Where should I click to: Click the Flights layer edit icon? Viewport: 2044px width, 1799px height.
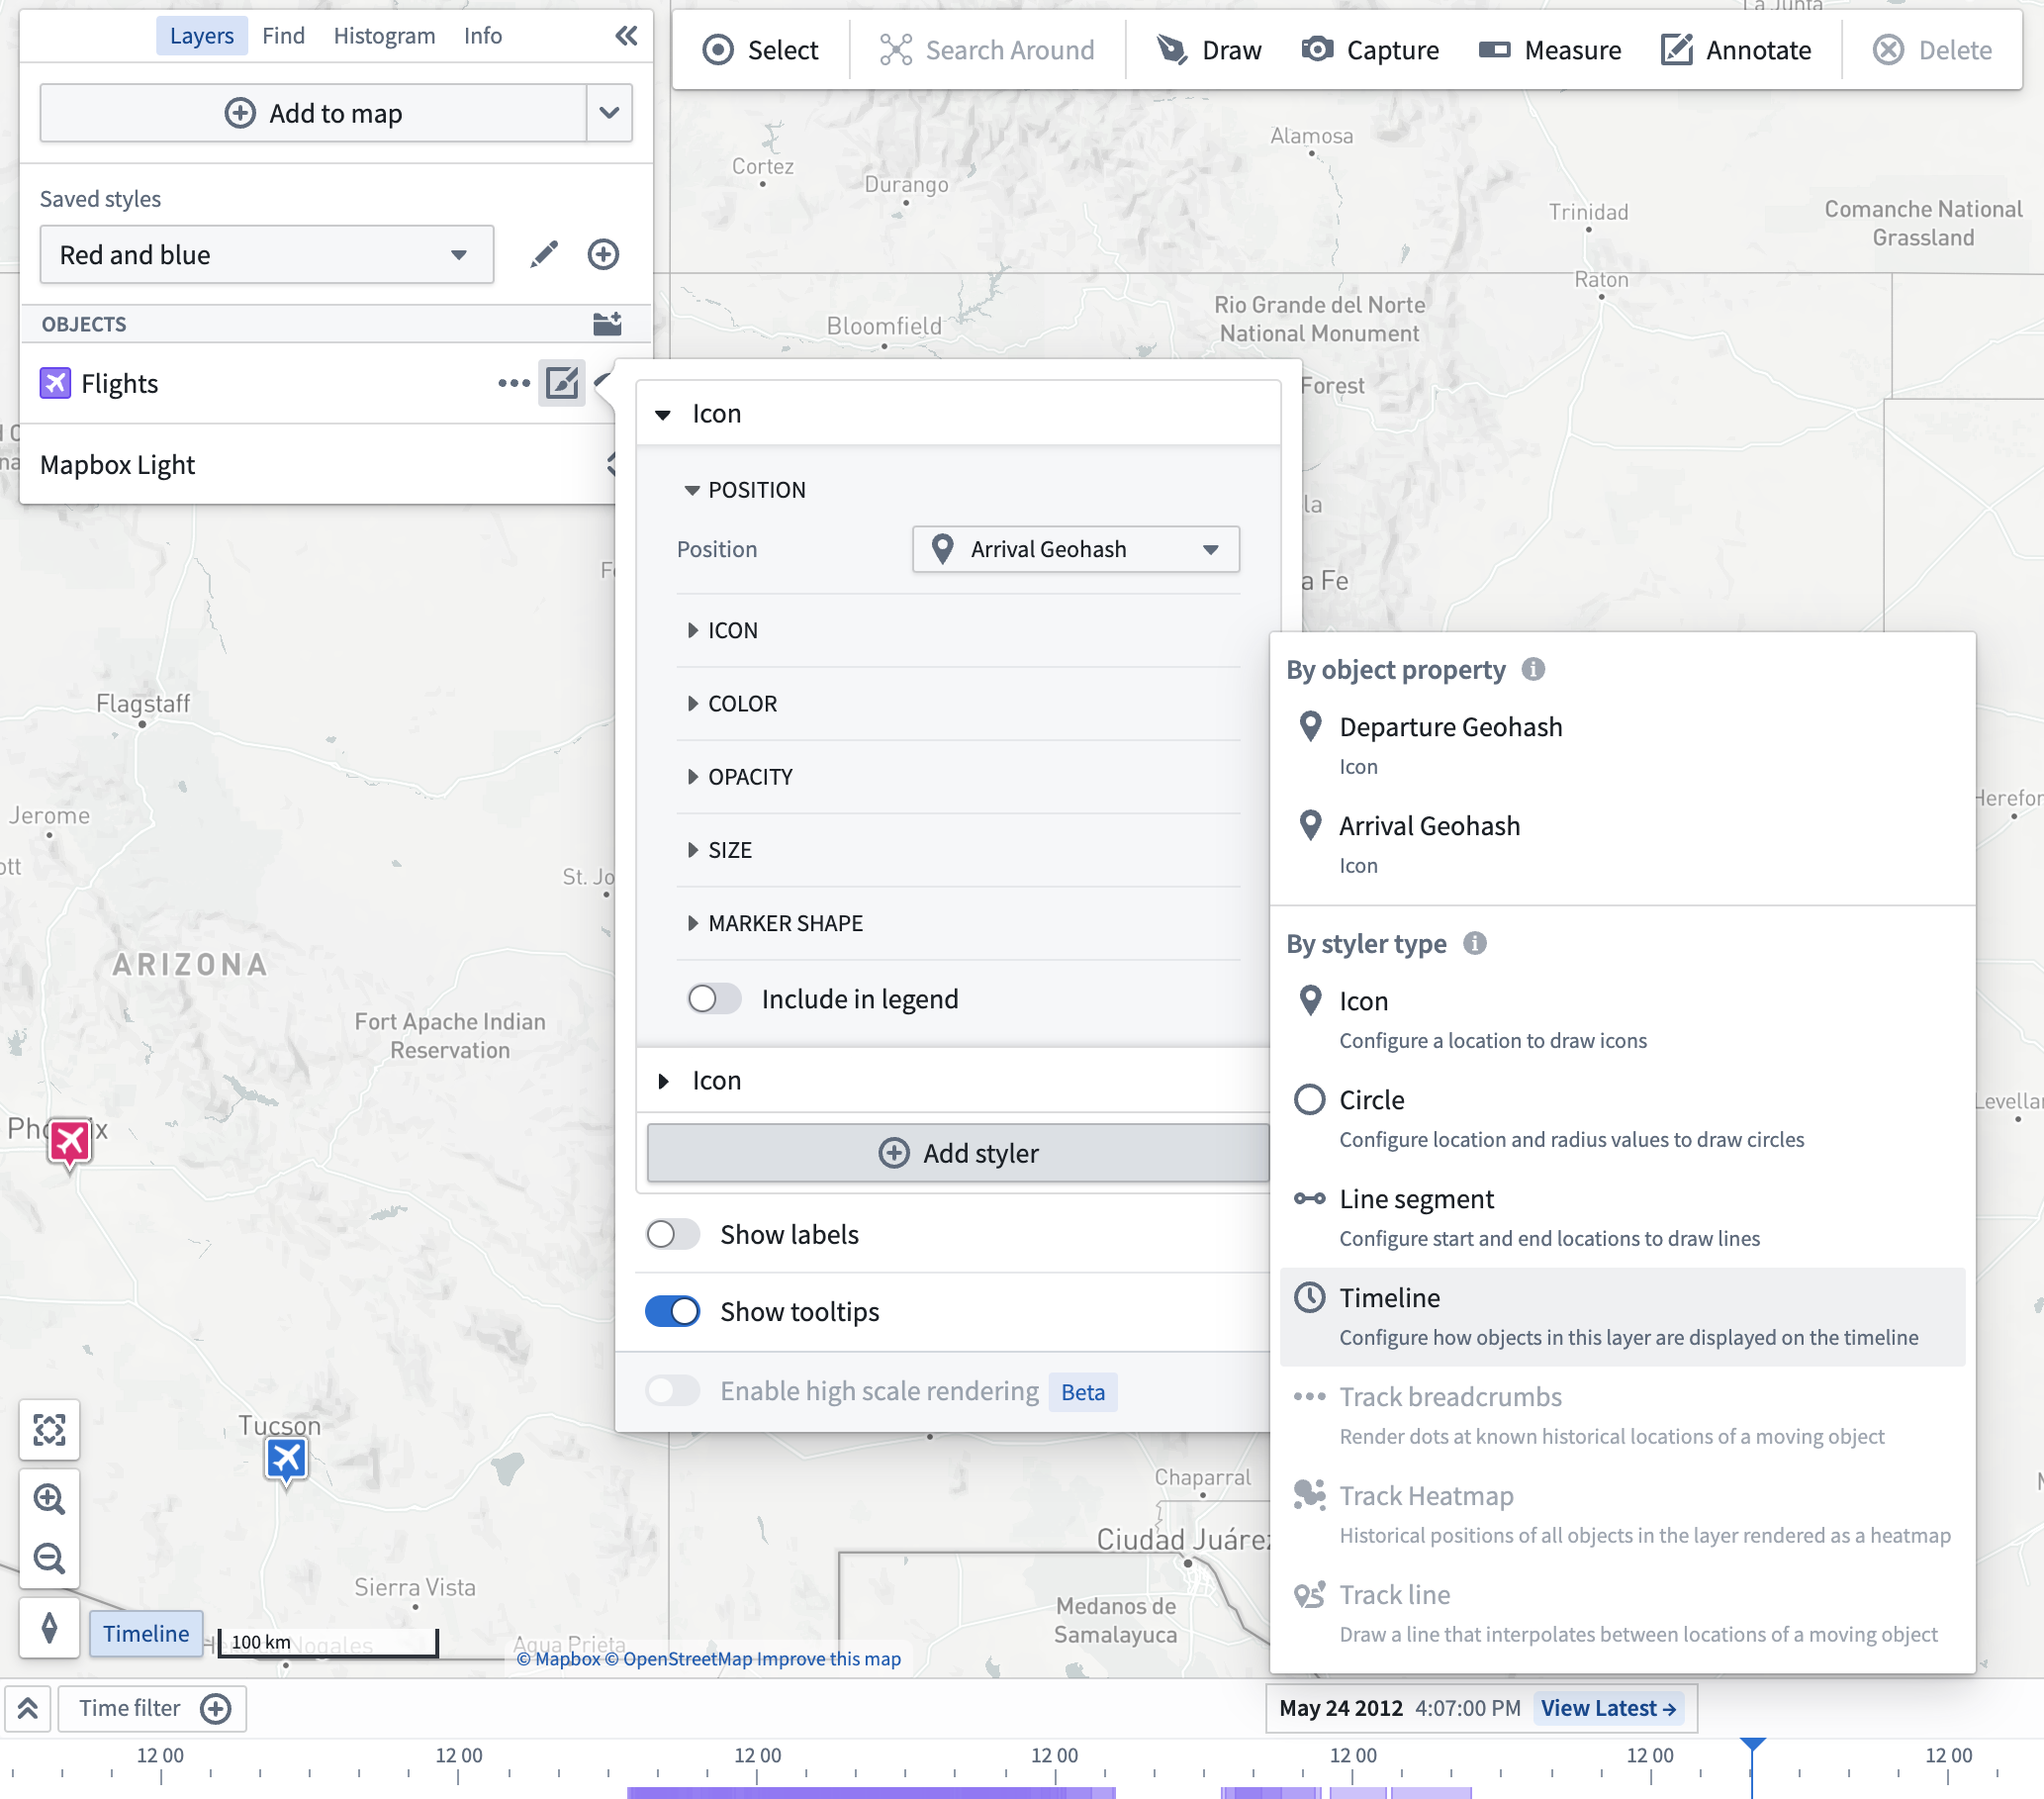click(x=561, y=382)
